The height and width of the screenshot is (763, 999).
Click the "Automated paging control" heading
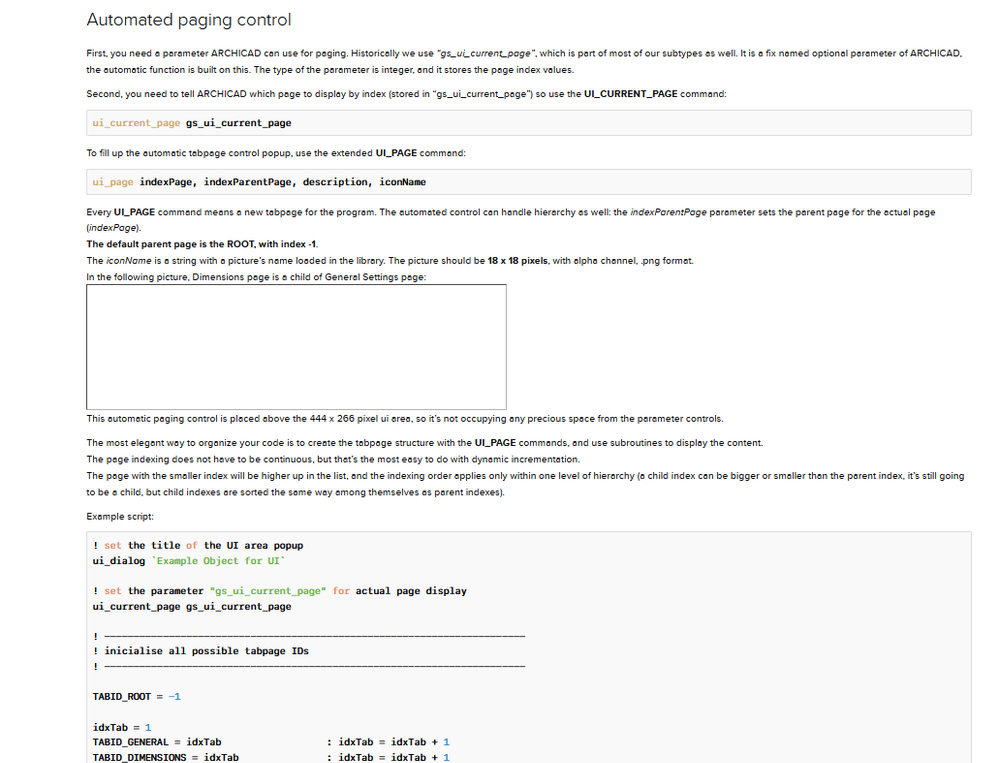click(x=189, y=20)
